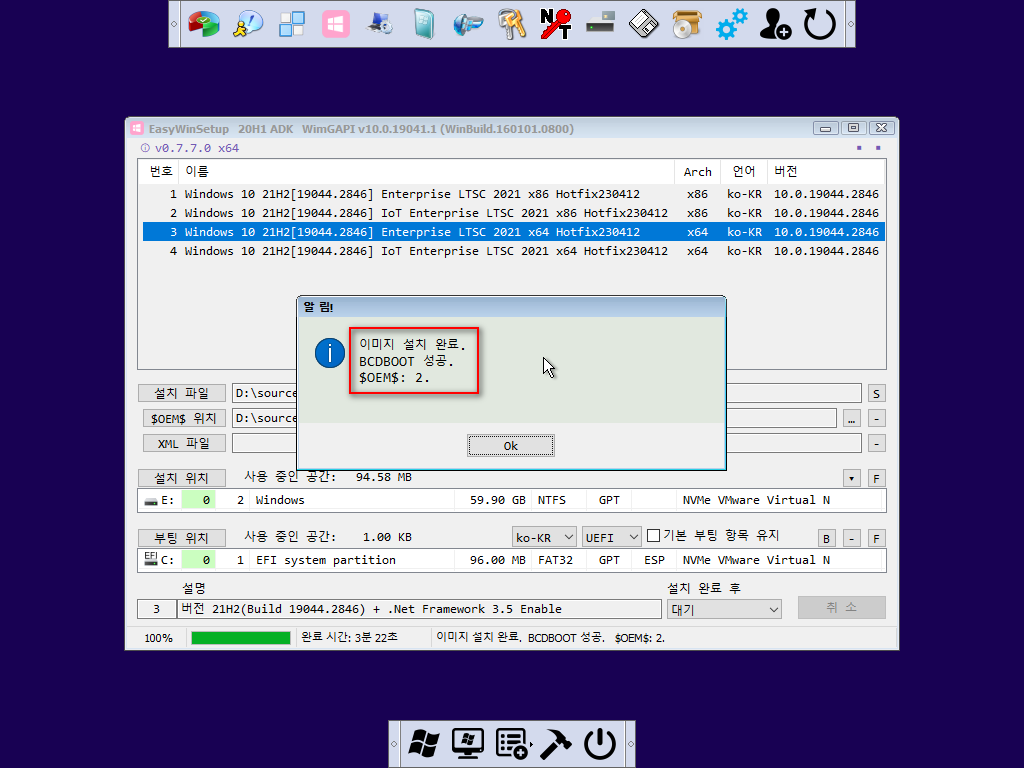Click the version info circle icon beside v0.7.7.0
The image size is (1024, 768).
[145, 148]
